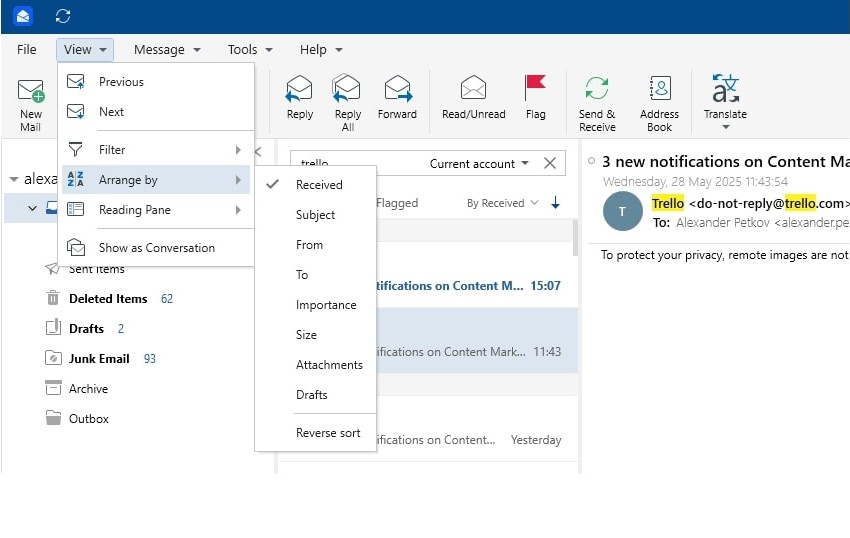Toggle Show as Conversation view
This screenshot has height=538, width=850.
[x=156, y=248]
